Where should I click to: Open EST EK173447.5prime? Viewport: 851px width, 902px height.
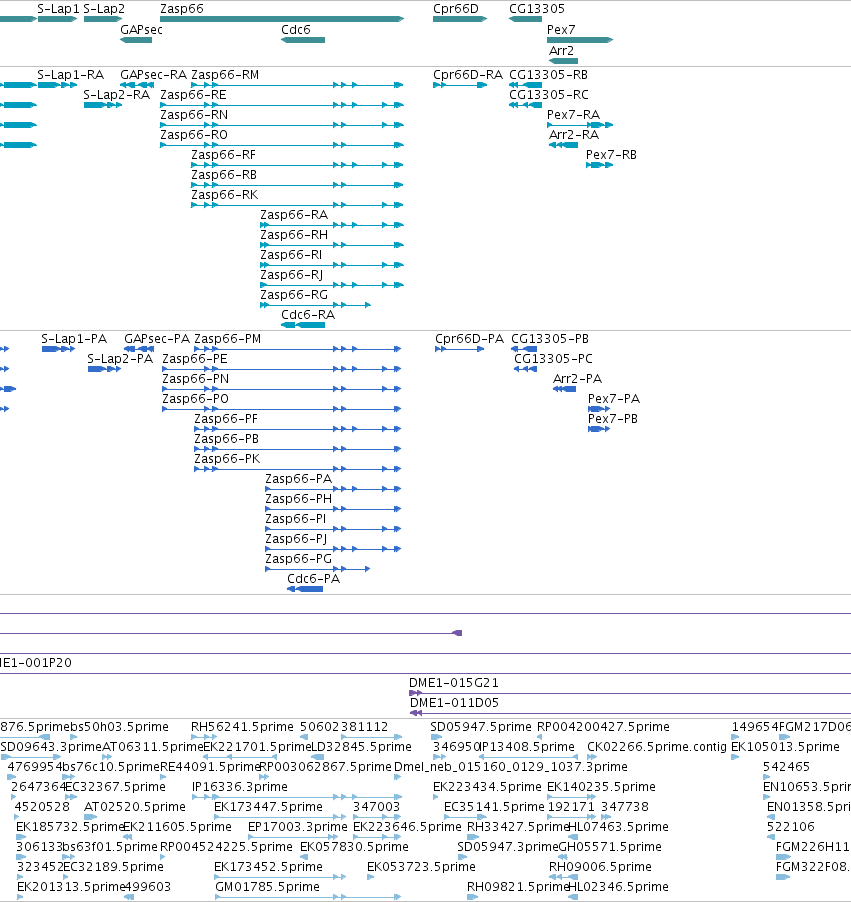[268, 807]
